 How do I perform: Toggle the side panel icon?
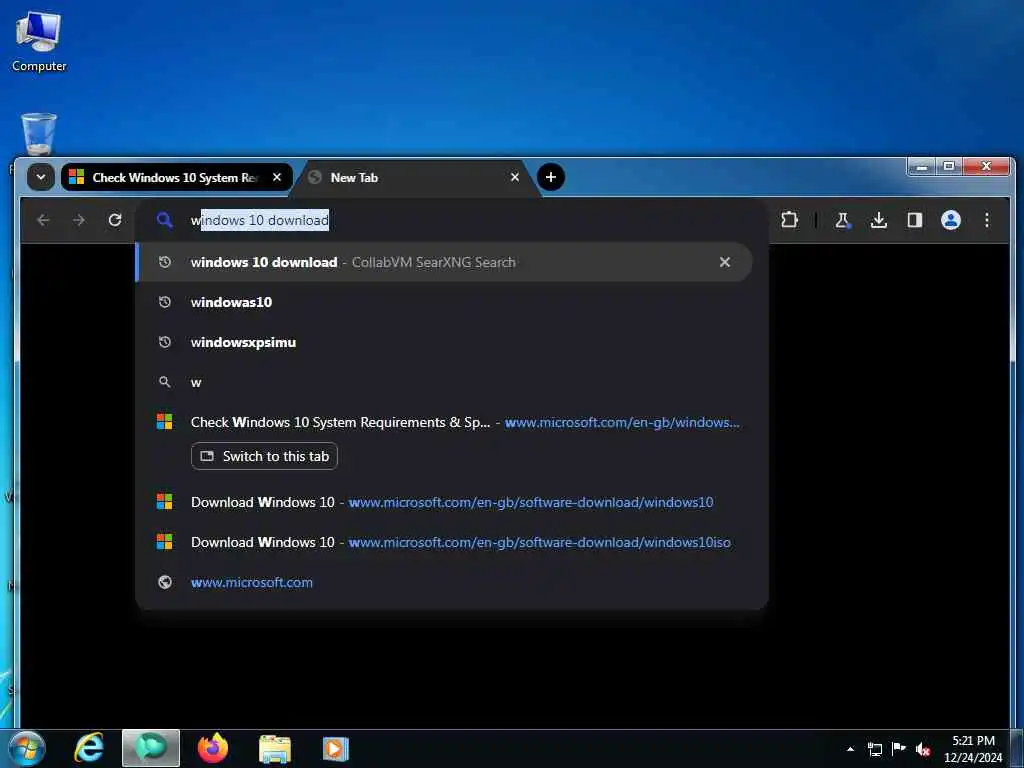pos(914,220)
